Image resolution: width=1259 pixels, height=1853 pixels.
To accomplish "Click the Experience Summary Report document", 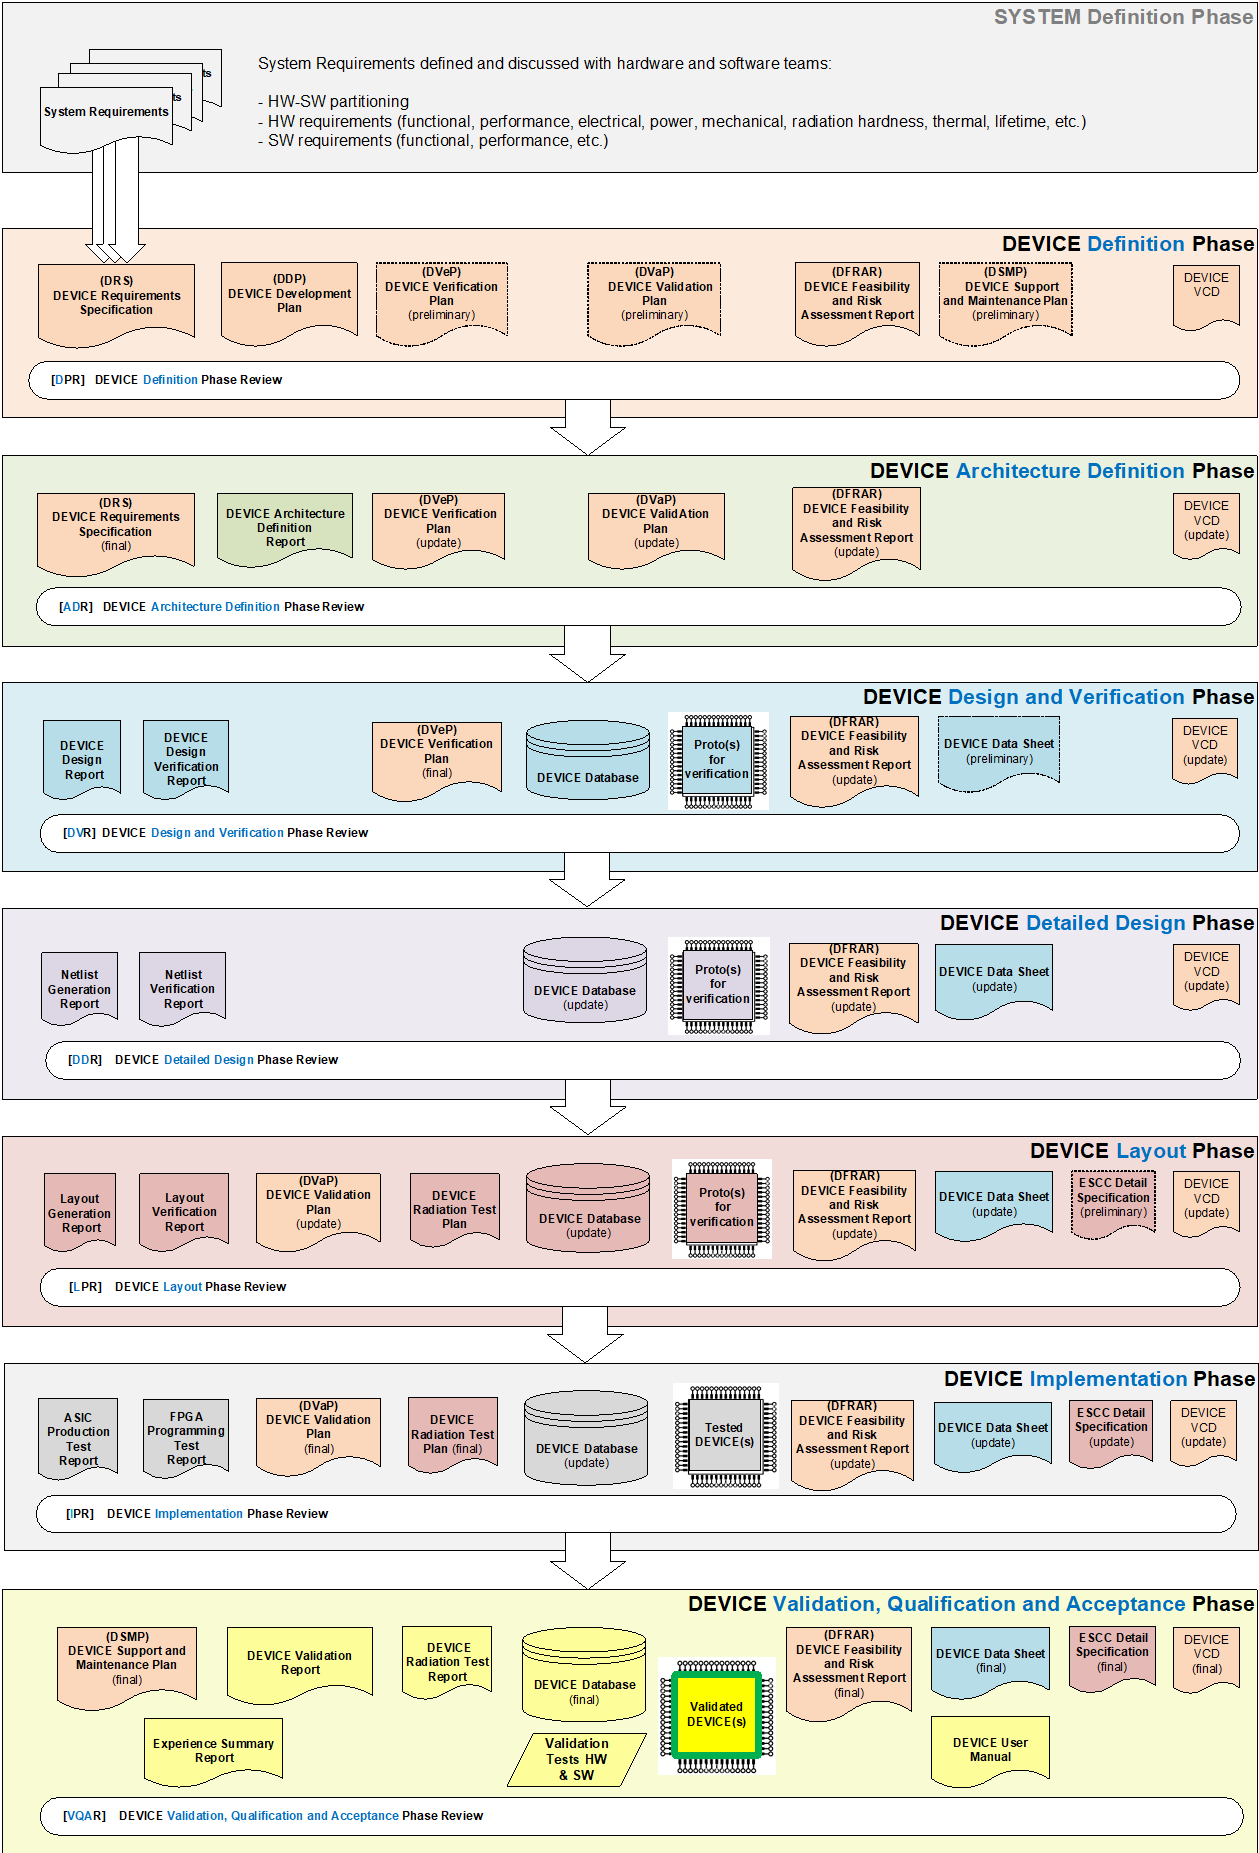I will pos(214,1750).
